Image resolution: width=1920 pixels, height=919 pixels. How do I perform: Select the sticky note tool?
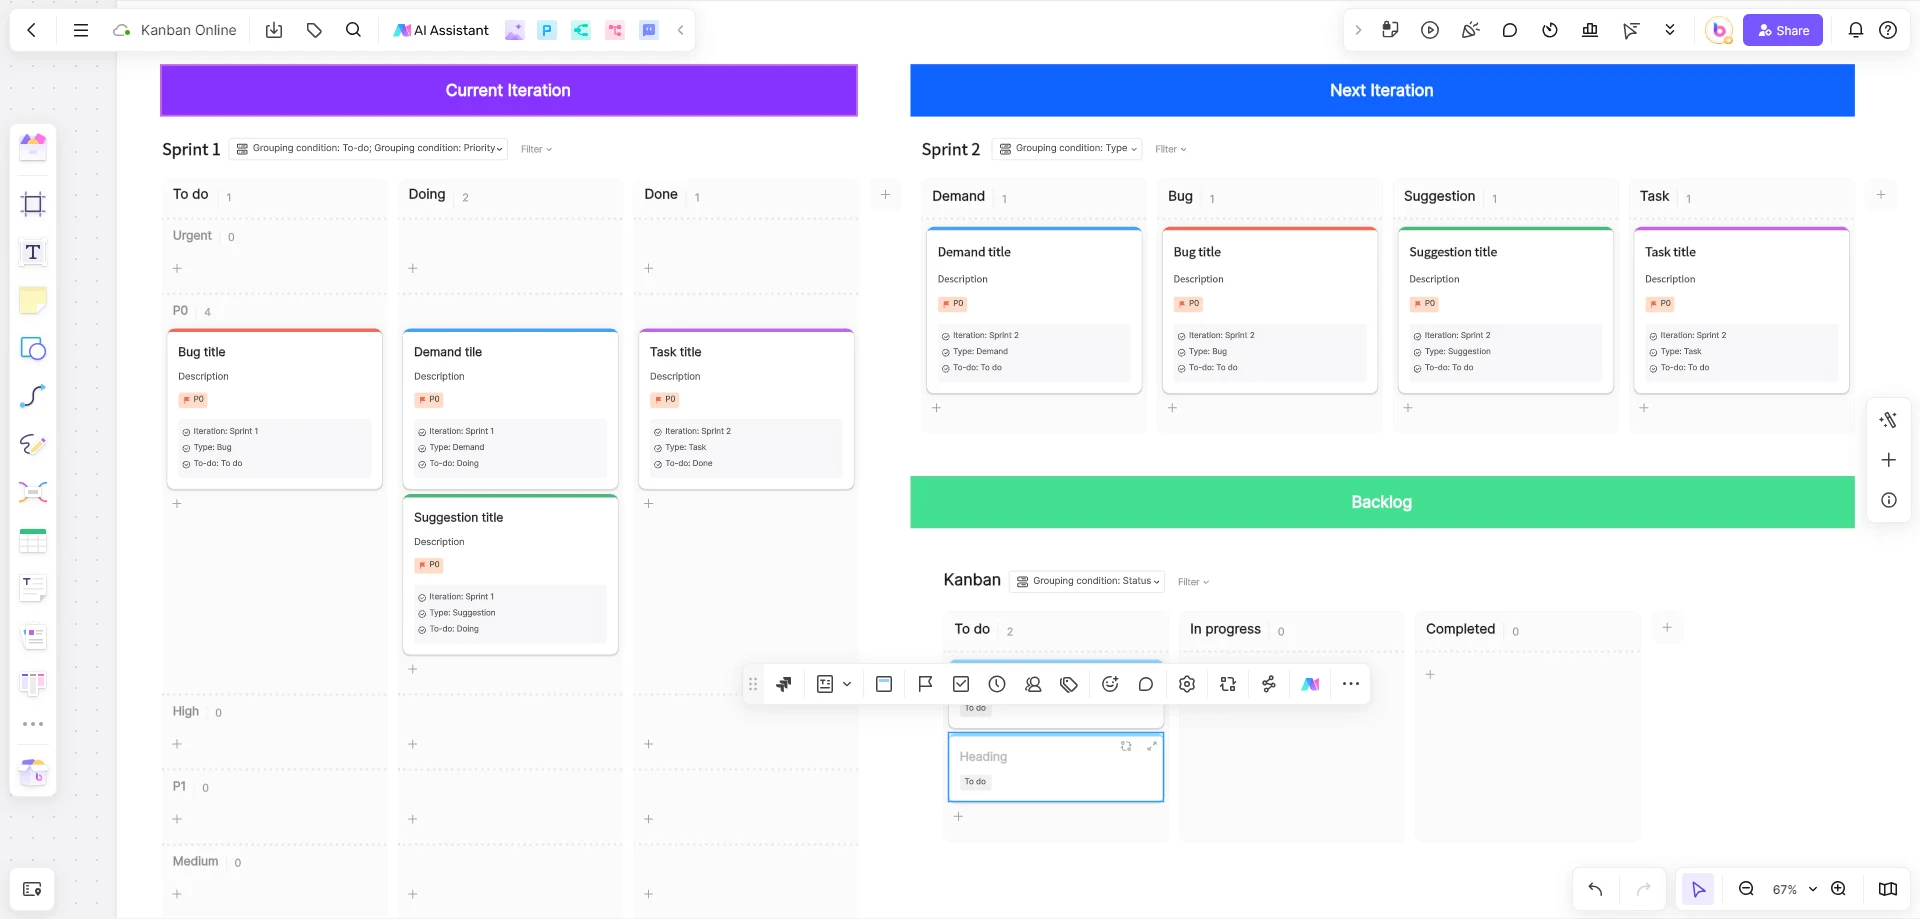pos(33,300)
